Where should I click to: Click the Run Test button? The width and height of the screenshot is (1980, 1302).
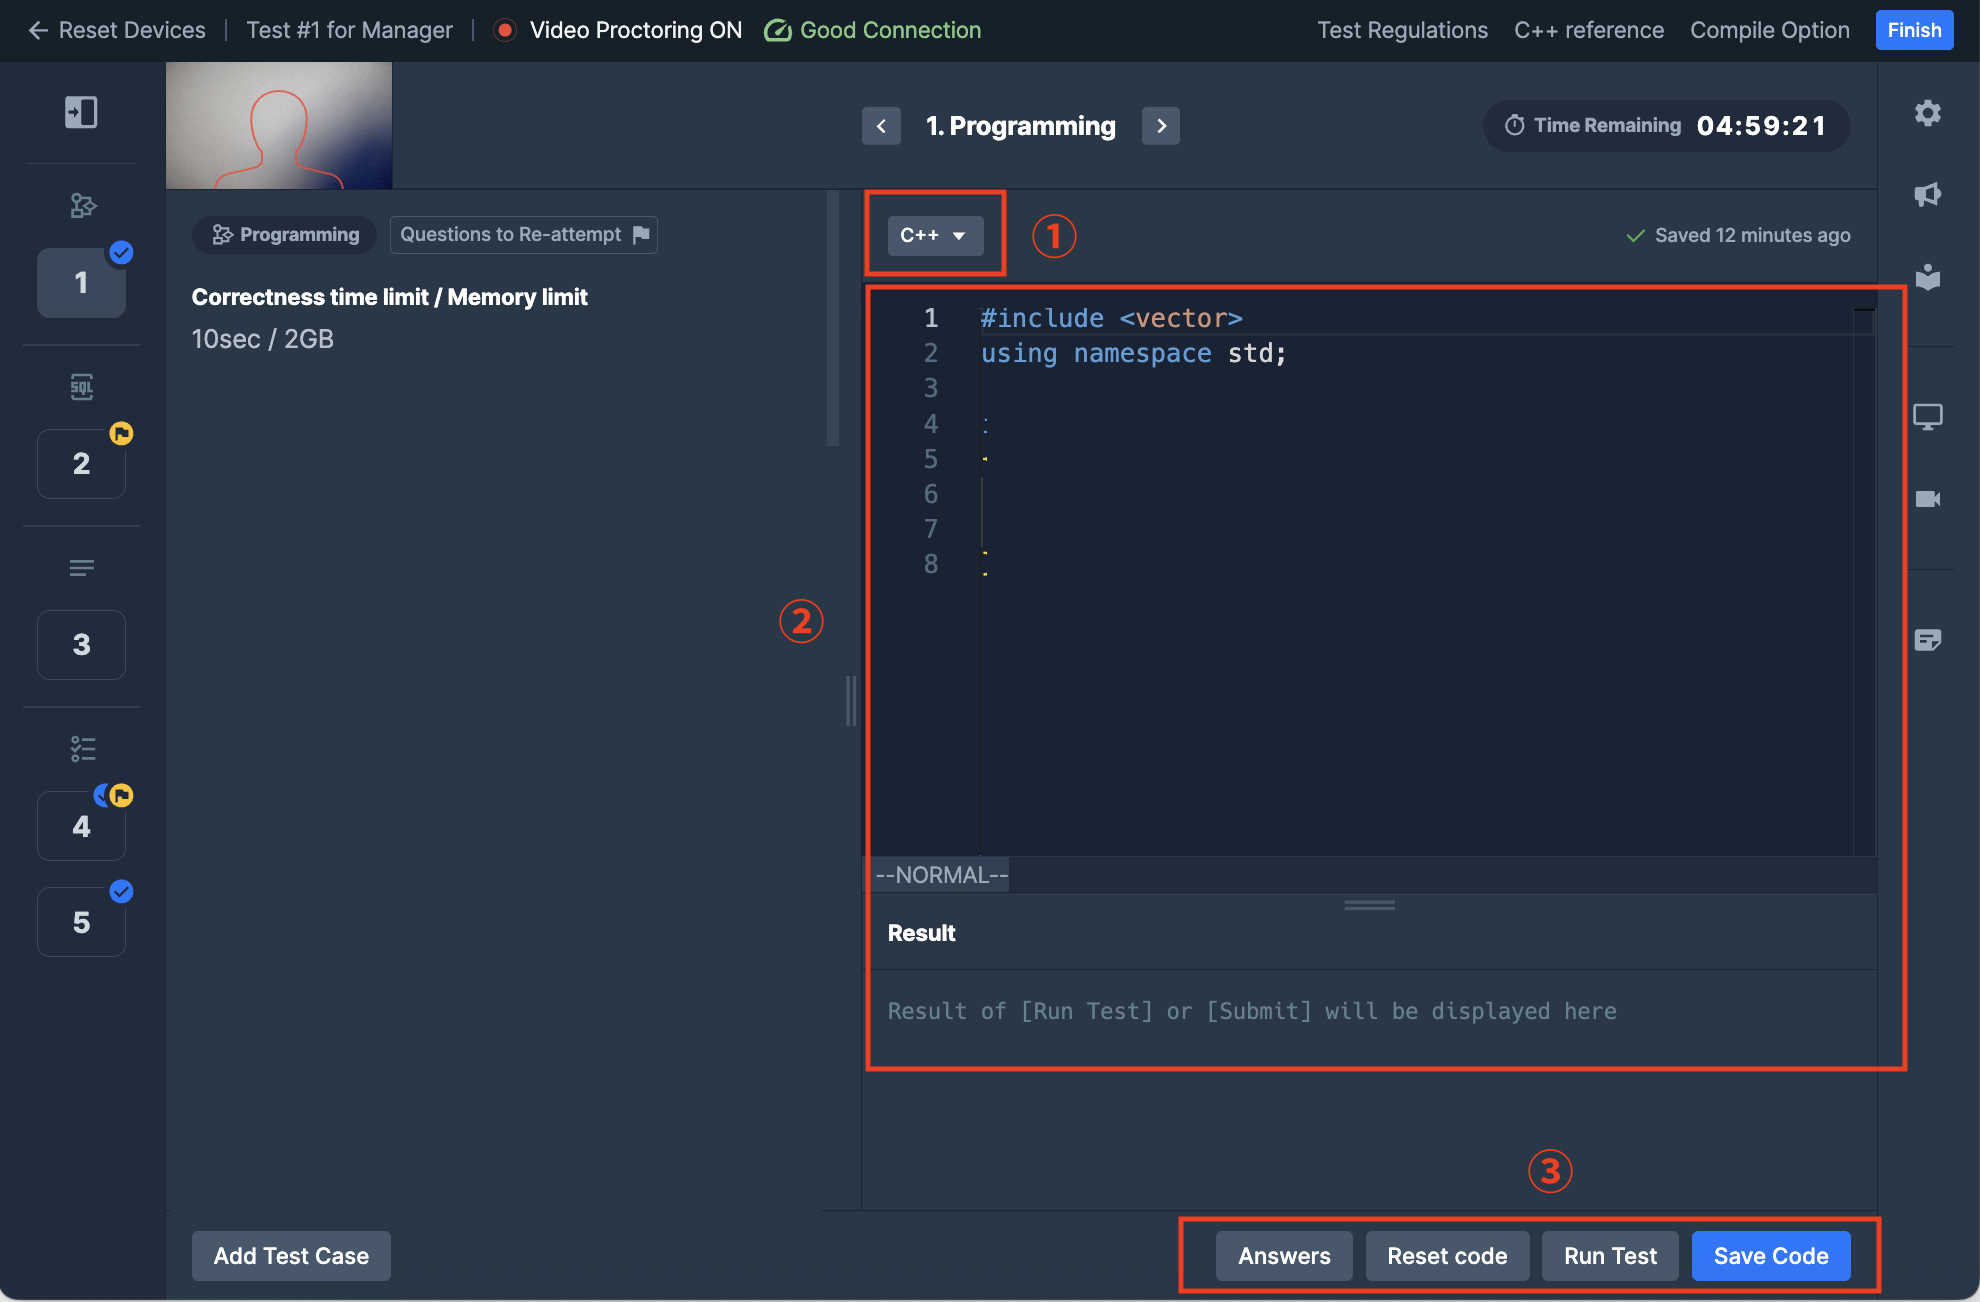[1610, 1256]
